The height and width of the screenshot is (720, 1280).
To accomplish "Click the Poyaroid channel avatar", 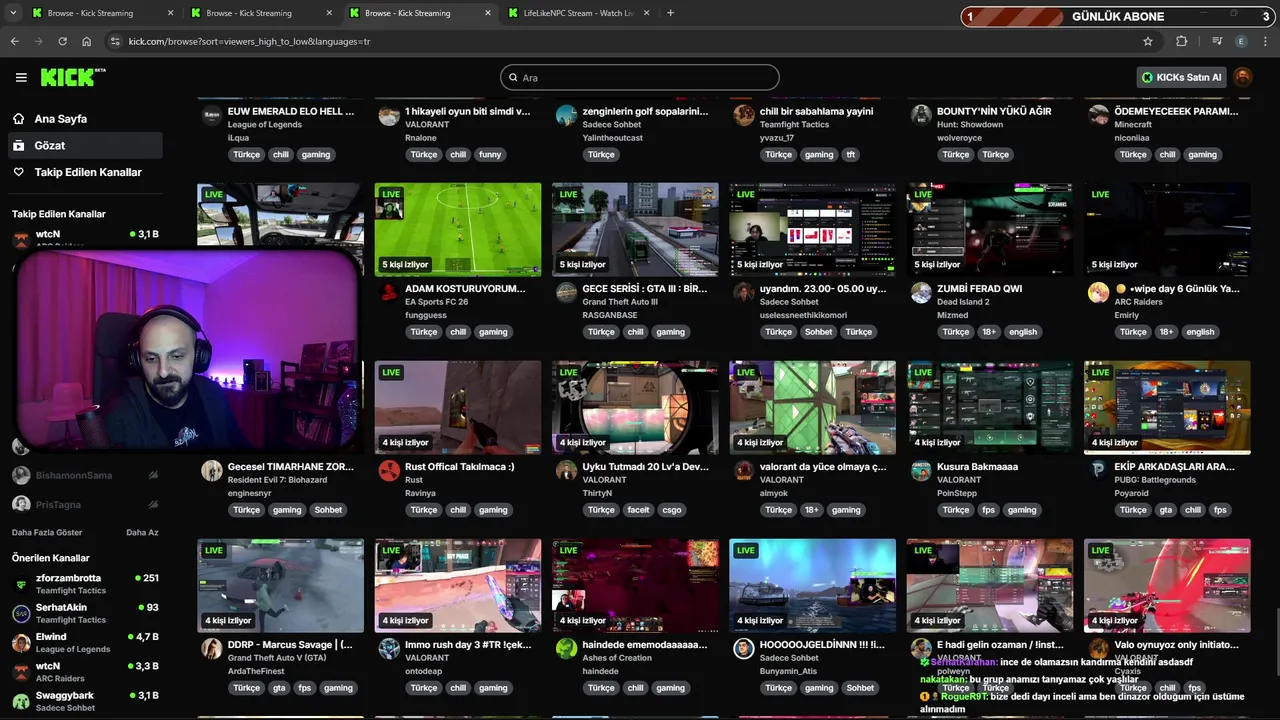I will tap(1098, 471).
